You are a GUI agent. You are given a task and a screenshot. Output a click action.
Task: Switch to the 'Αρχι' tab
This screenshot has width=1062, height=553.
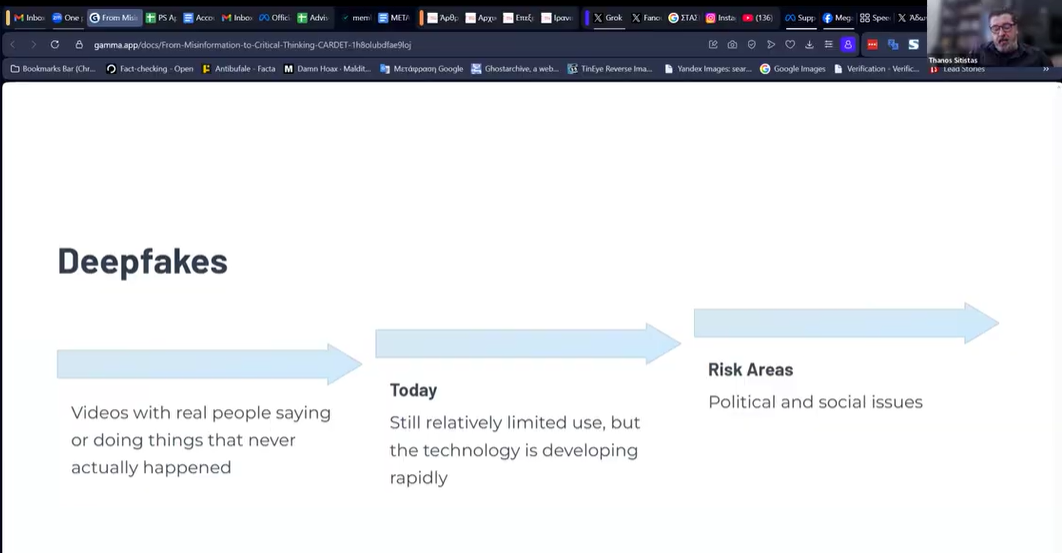pyautogui.click(x=480, y=18)
